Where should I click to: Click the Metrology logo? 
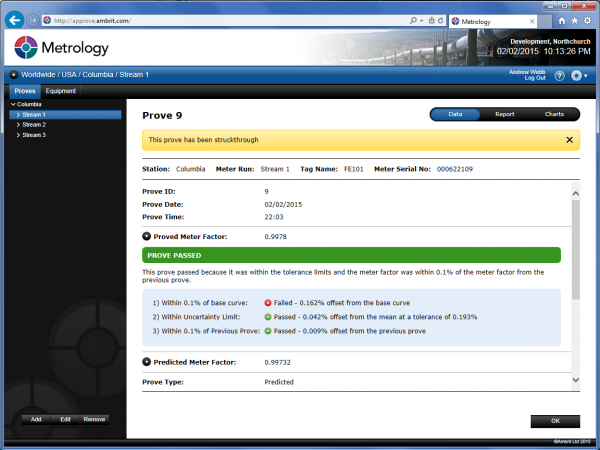tap(61, 47)
